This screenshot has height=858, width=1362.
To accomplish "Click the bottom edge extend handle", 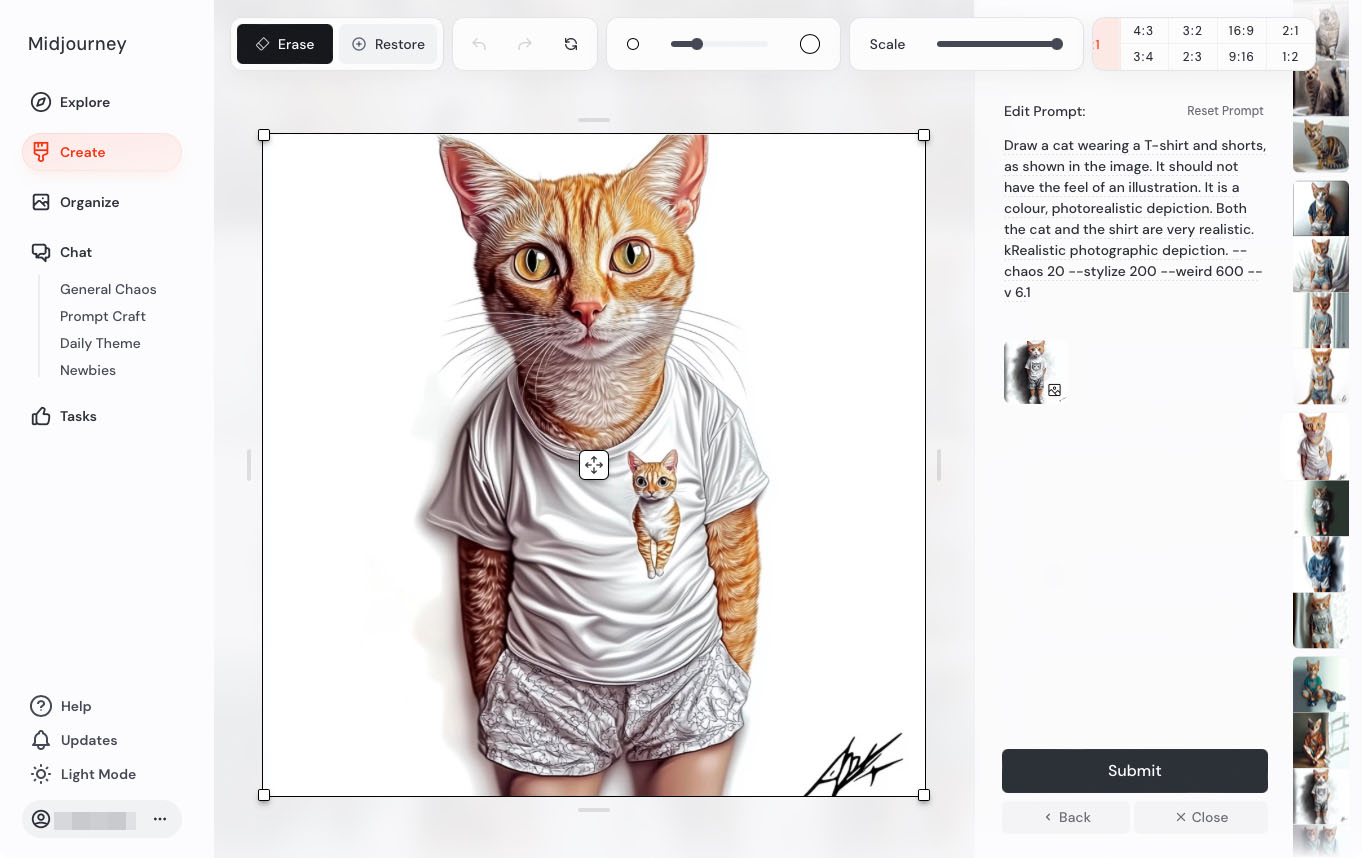I will pyautogui.click(x=594, y=809).
